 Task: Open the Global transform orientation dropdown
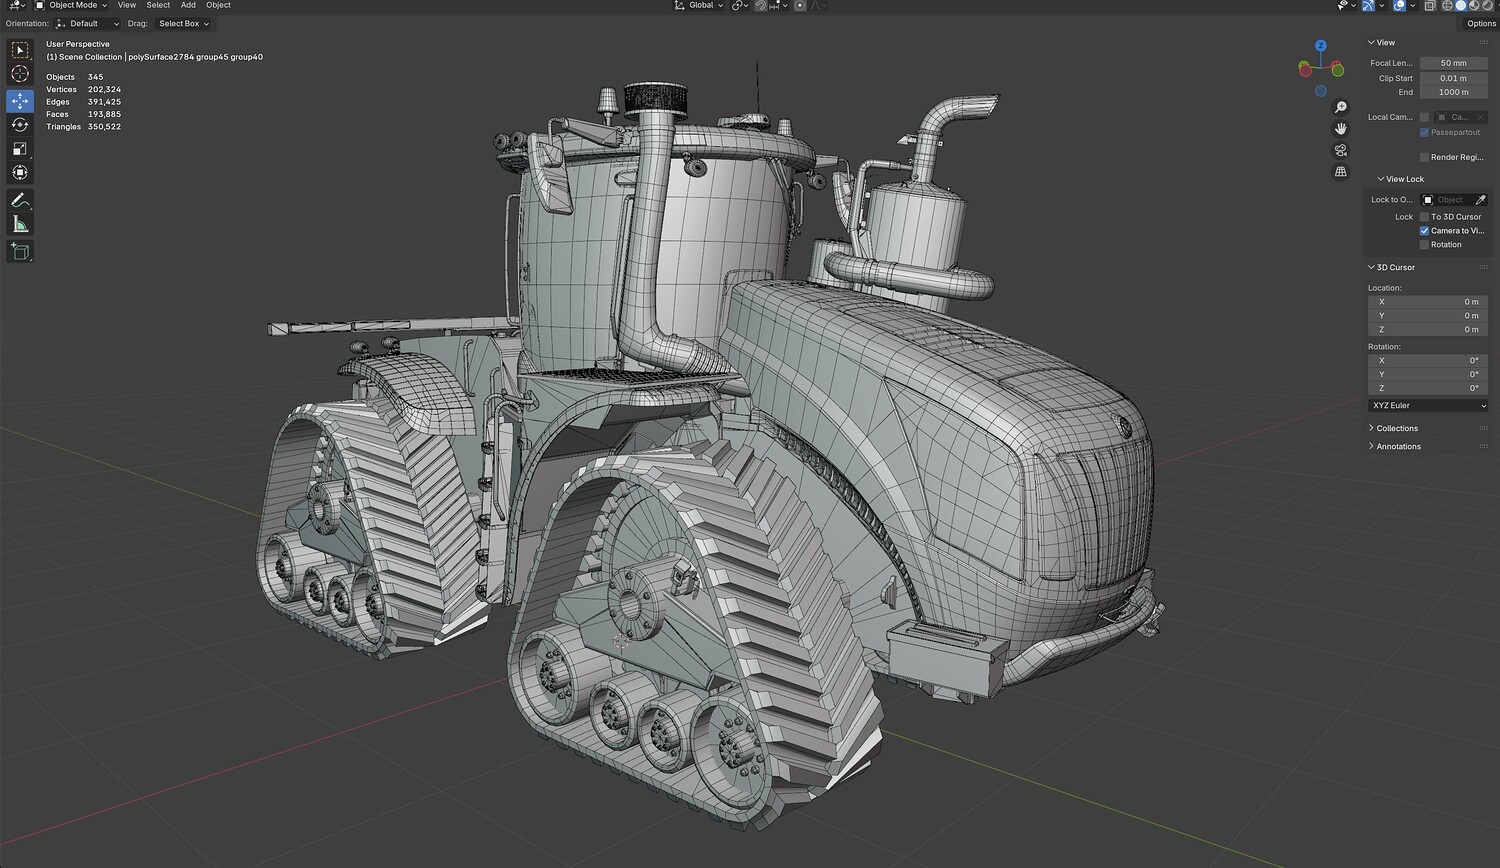point(699,5)
